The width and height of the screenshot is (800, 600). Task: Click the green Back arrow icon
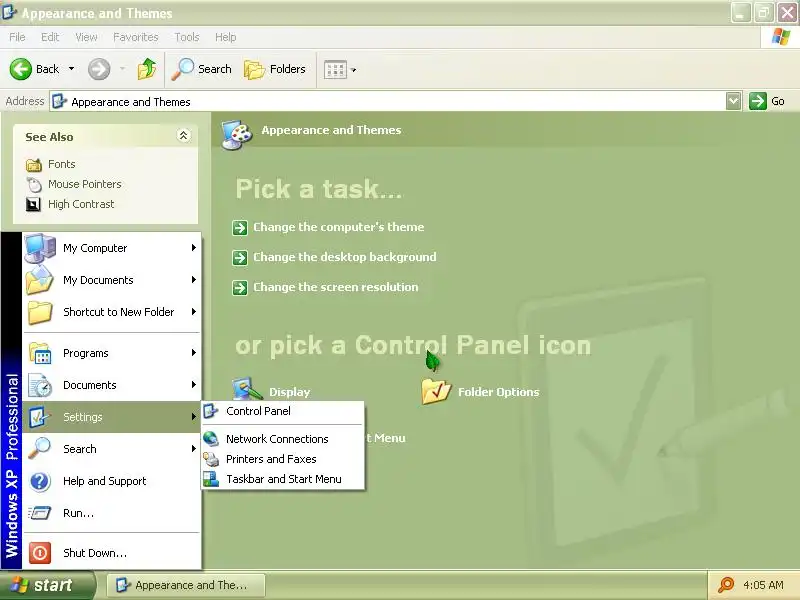point(20,69)
